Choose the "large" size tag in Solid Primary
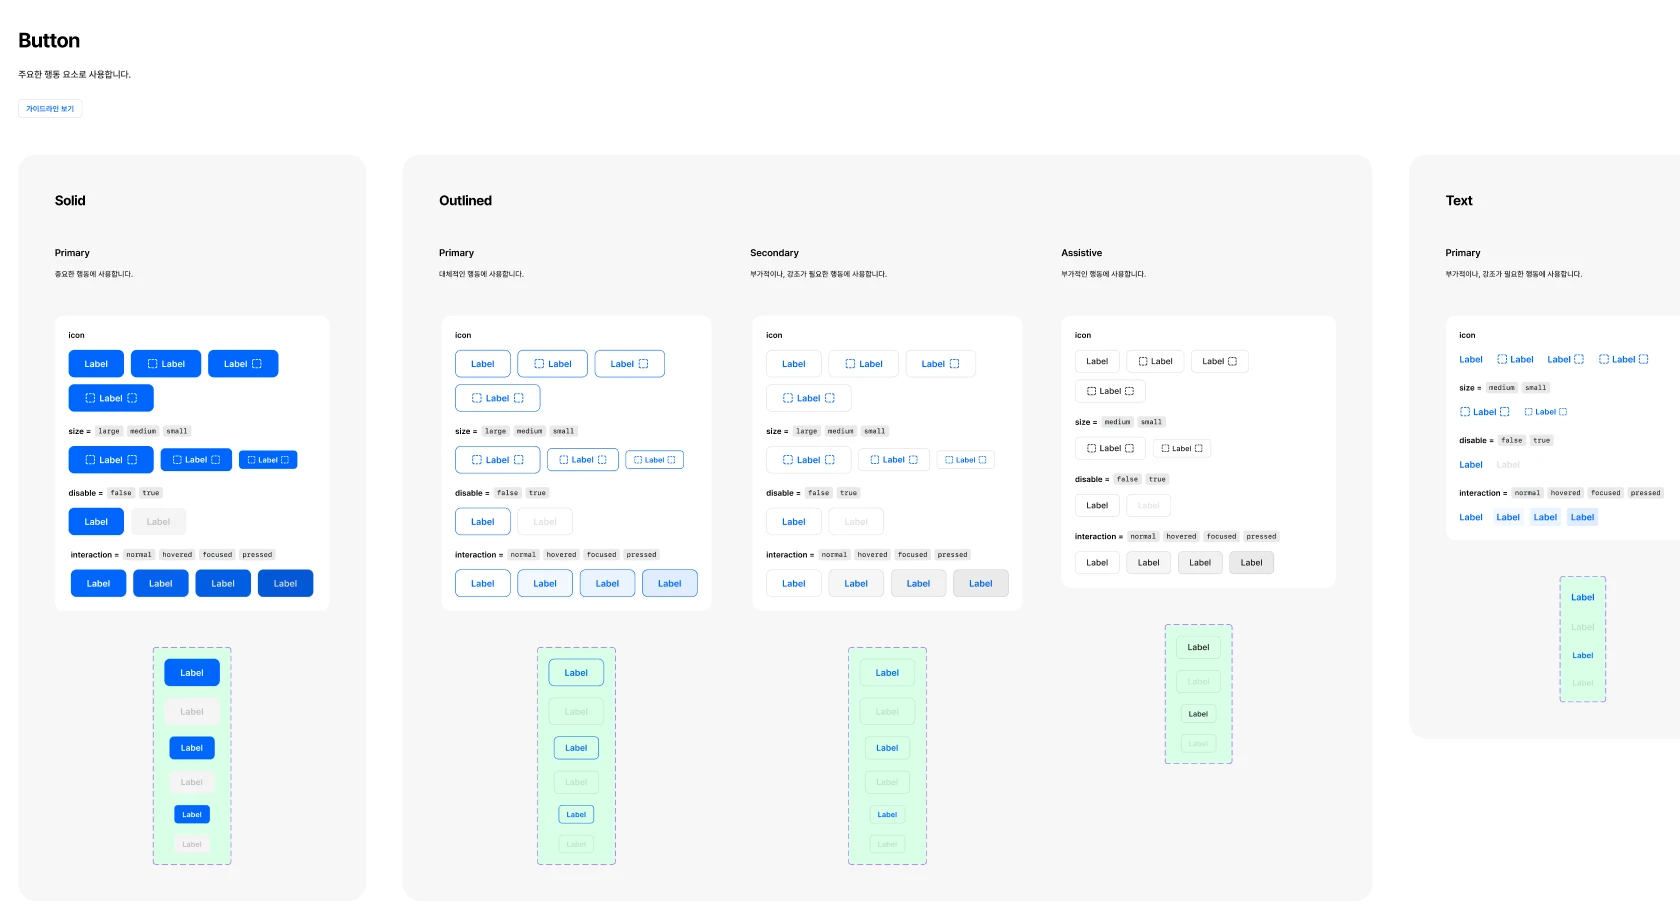The width and height of the screenshot is (1680, 918). click(x=109, y=431)
